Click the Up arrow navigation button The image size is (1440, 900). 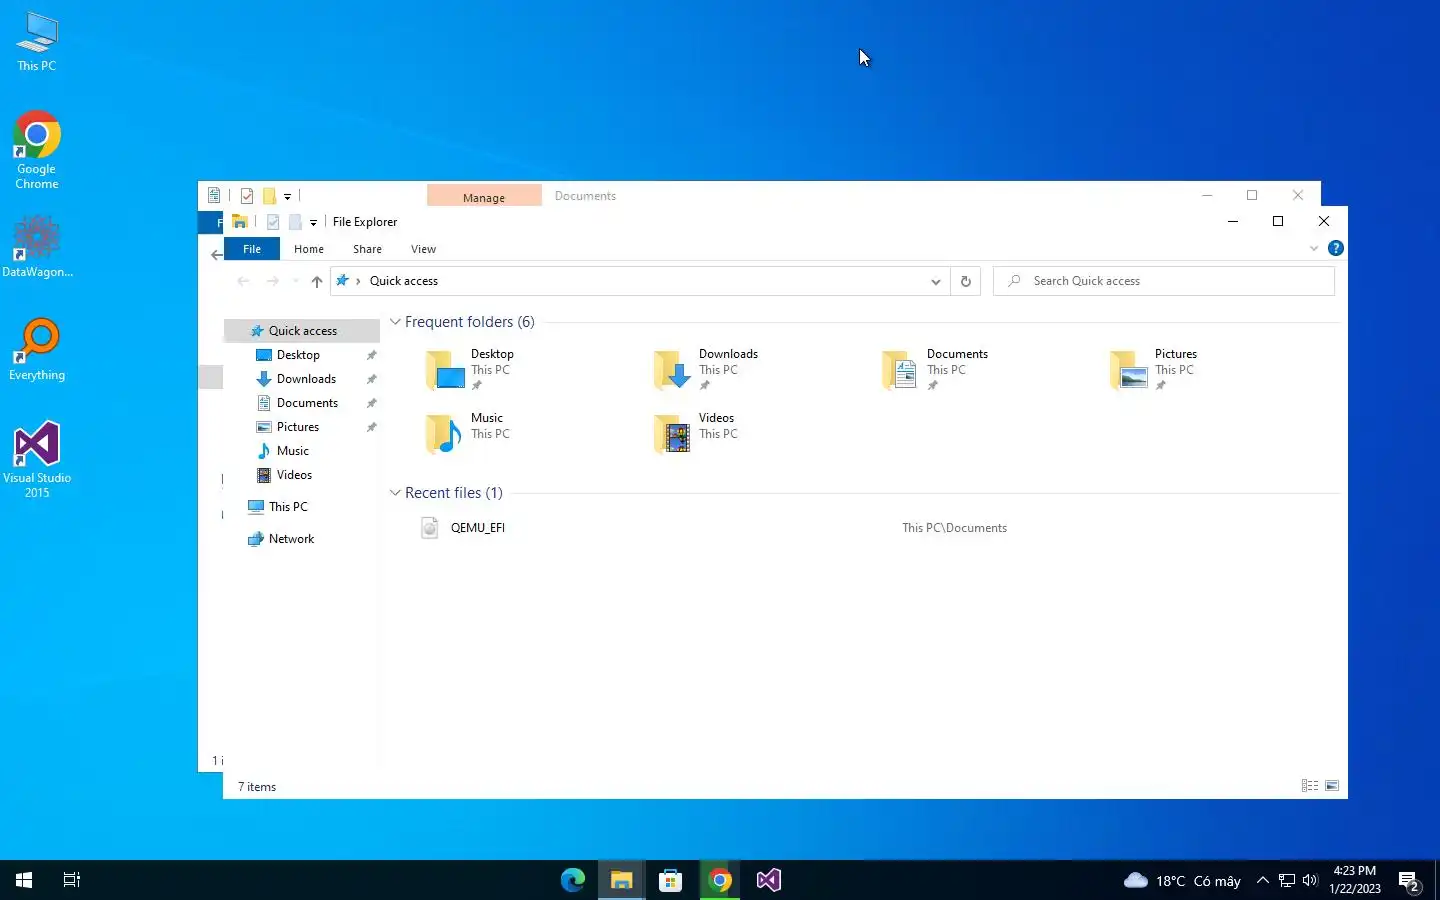coord(317,281)
